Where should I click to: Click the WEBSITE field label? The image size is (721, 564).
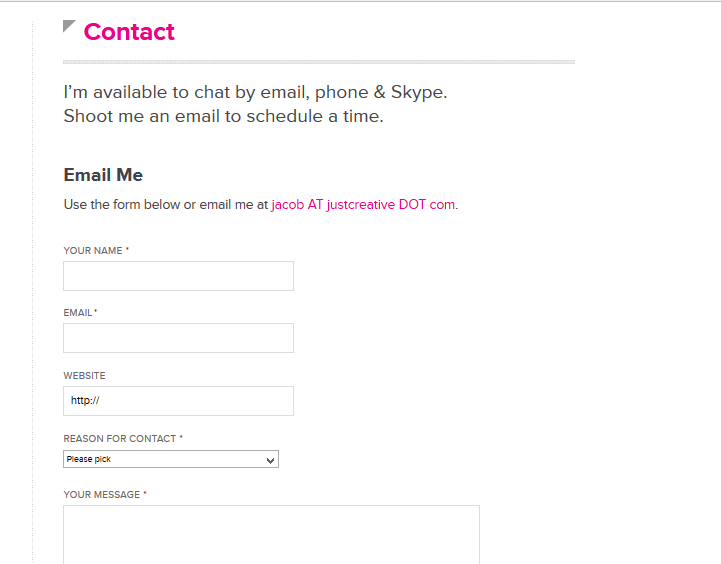(x=84, y=376)
